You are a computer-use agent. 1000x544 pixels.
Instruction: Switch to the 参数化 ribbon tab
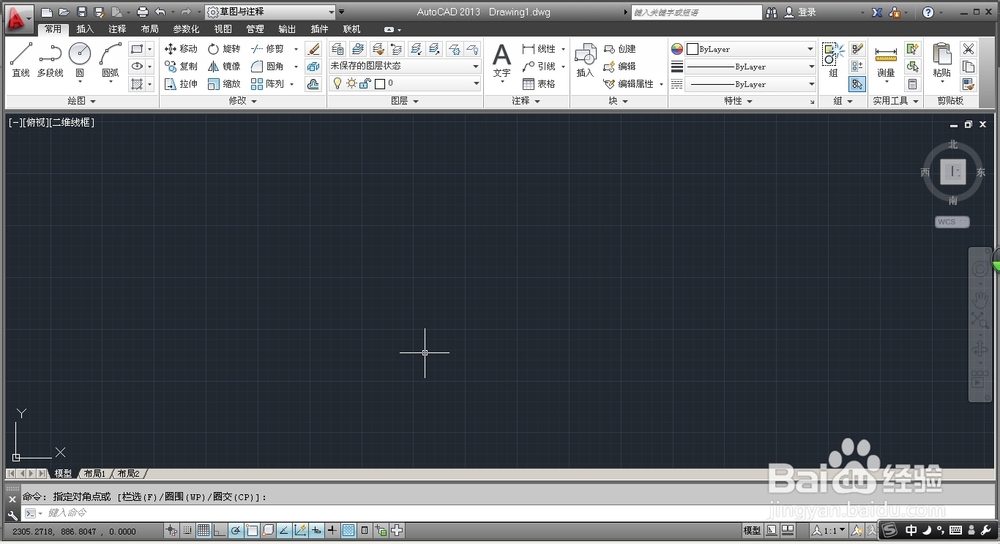[186, 29]
